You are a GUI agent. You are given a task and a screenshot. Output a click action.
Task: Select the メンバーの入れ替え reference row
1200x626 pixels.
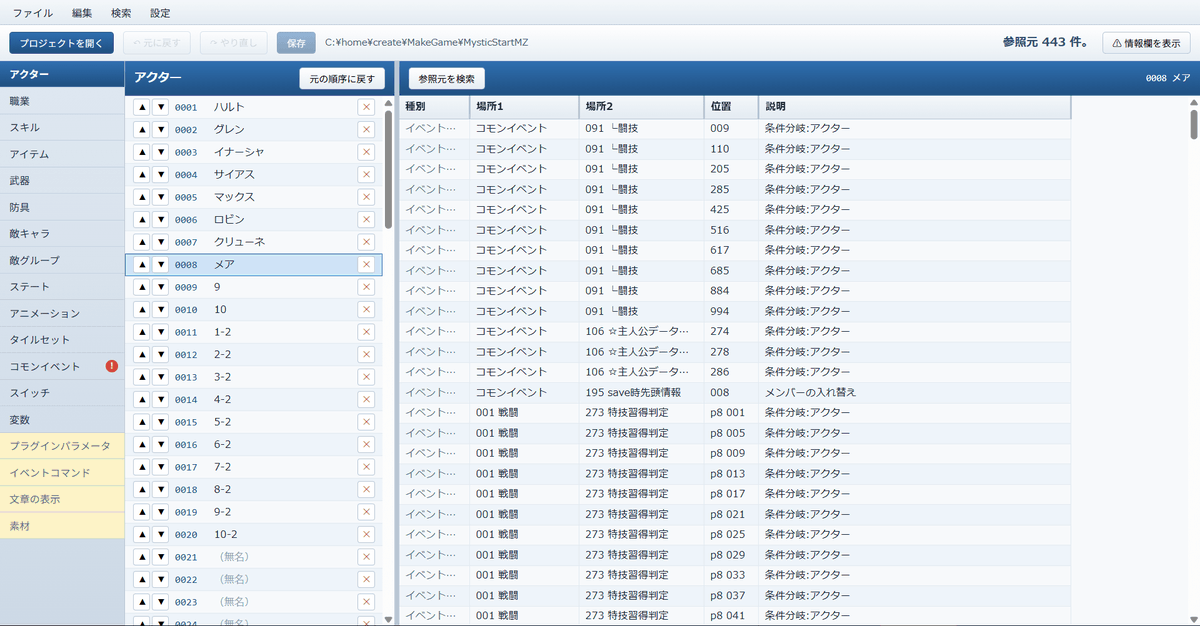point(735,392)
